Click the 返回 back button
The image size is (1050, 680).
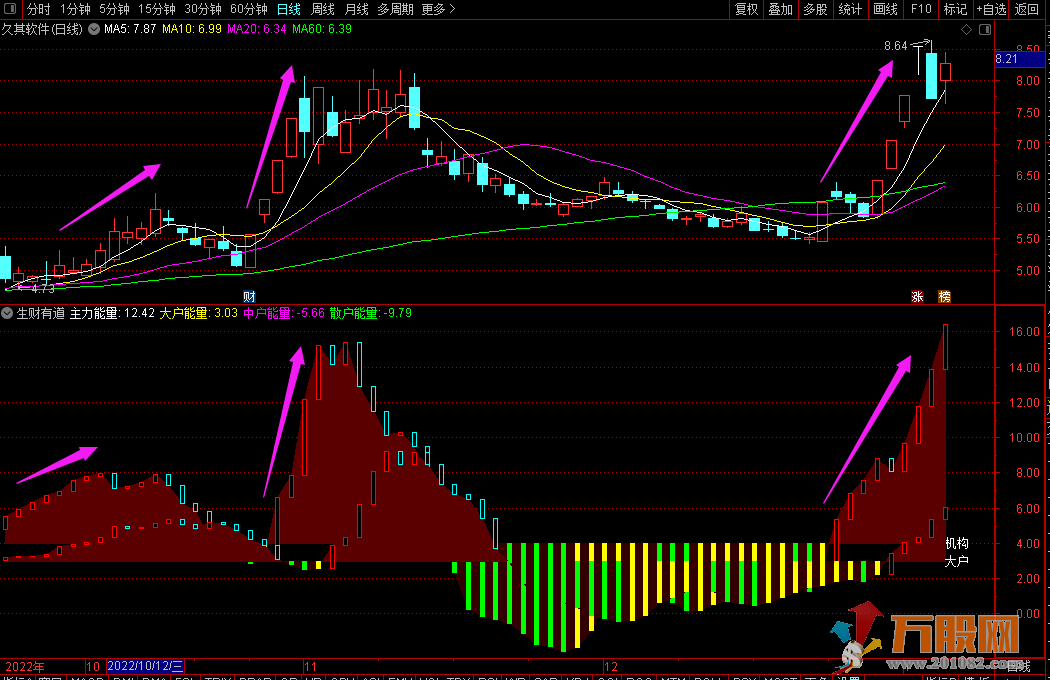tap(1027, 9)
